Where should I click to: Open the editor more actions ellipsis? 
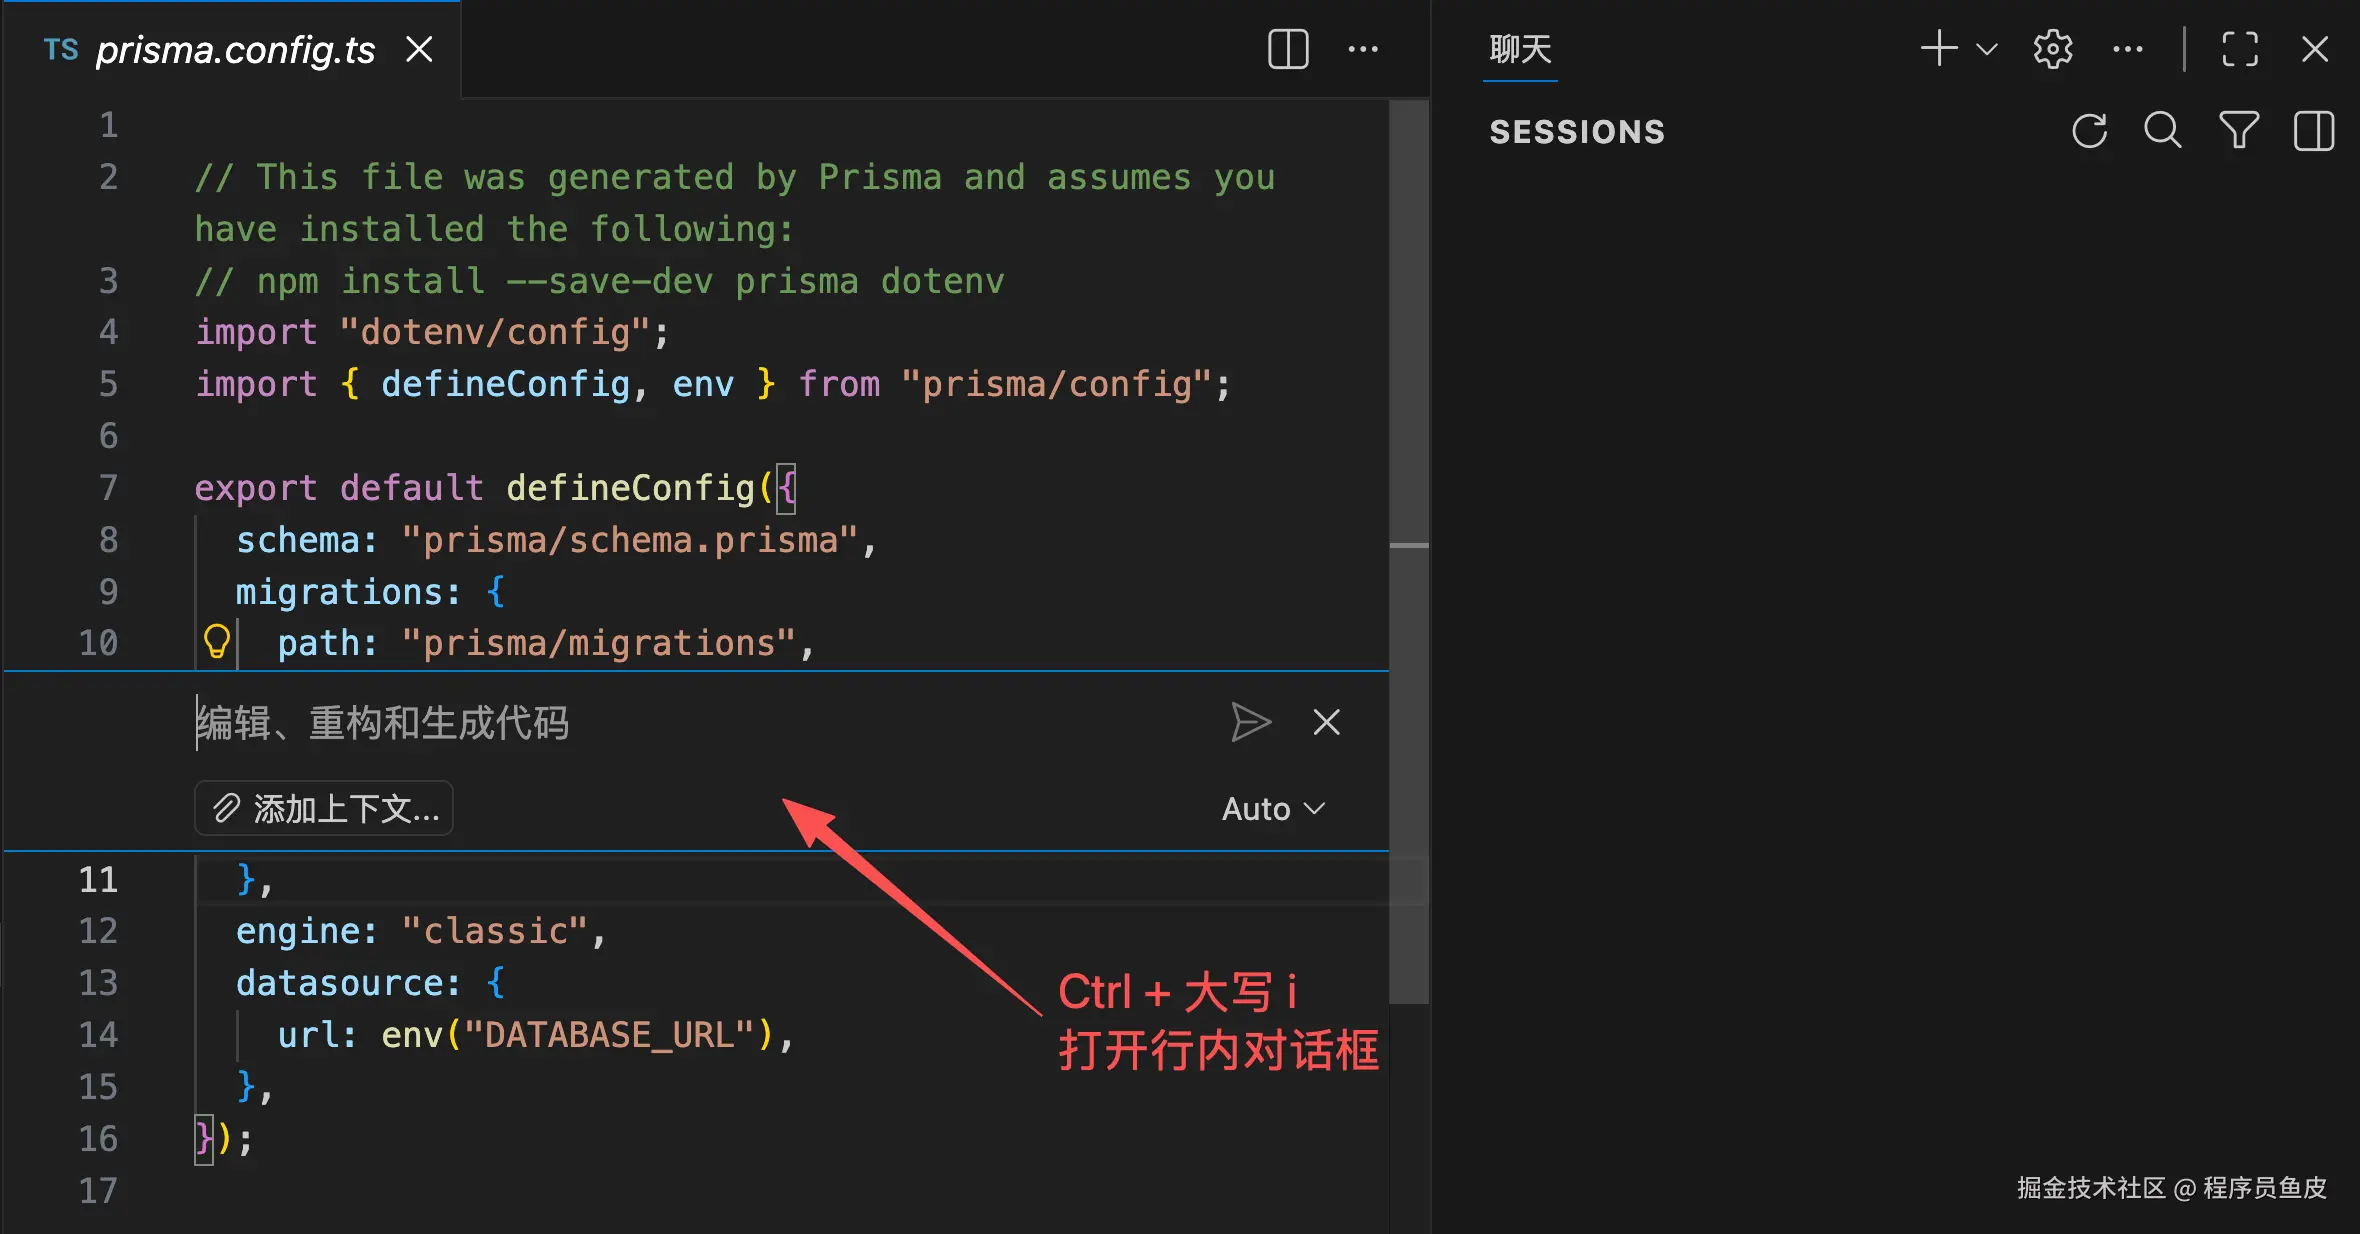tap(1363, 49)
